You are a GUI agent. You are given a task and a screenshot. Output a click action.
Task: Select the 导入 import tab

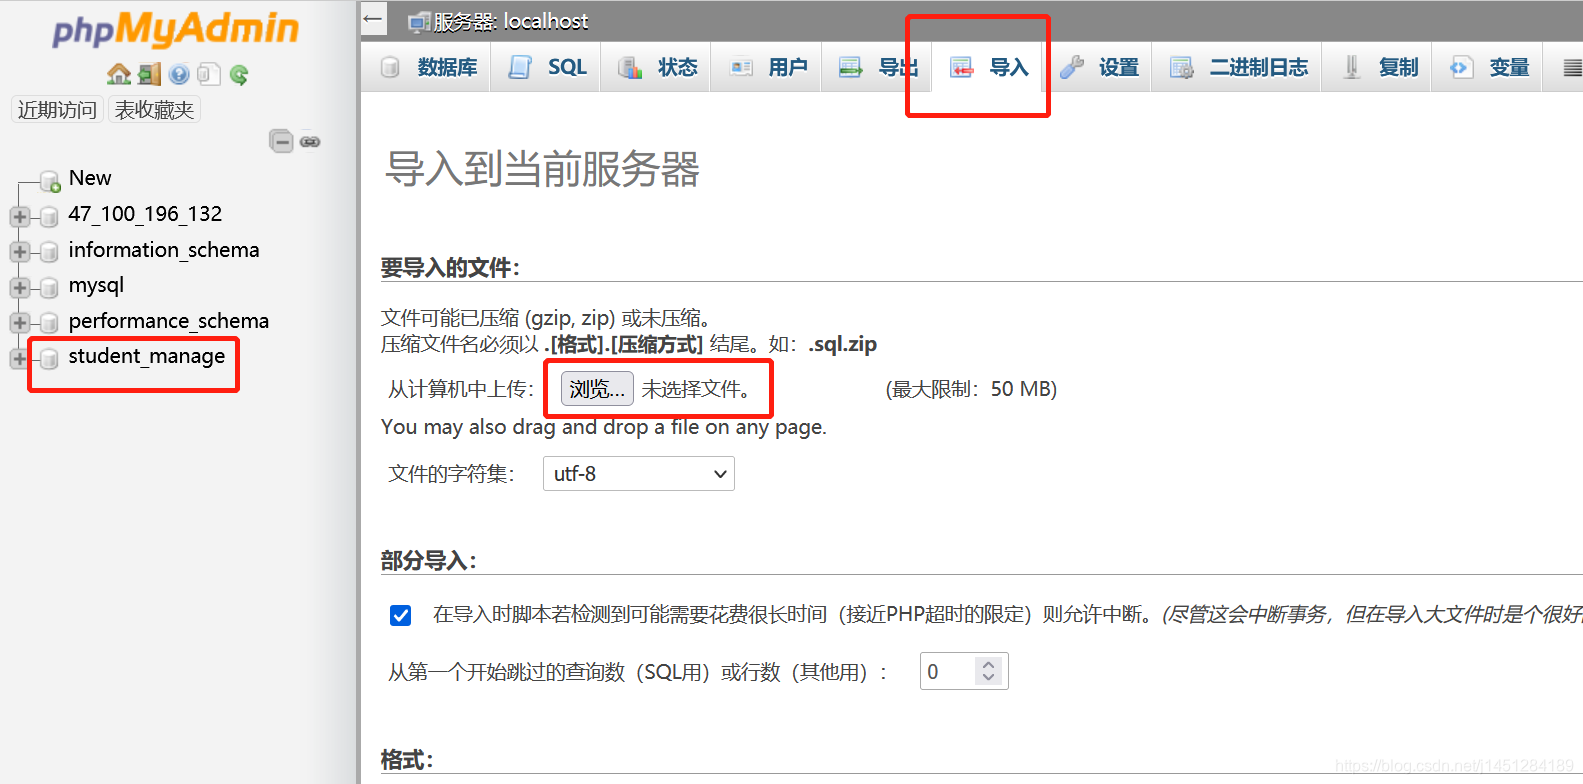[x=988, y=67]
